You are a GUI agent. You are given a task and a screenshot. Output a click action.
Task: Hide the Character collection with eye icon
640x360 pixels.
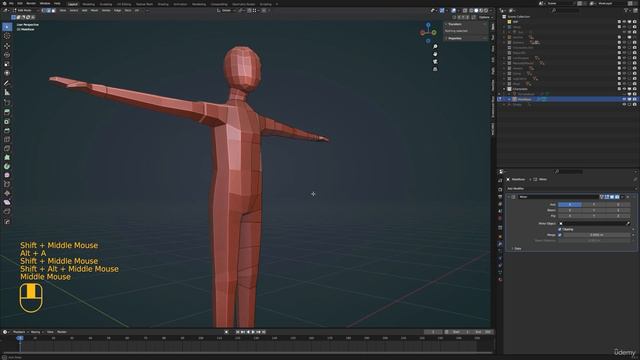624,89
